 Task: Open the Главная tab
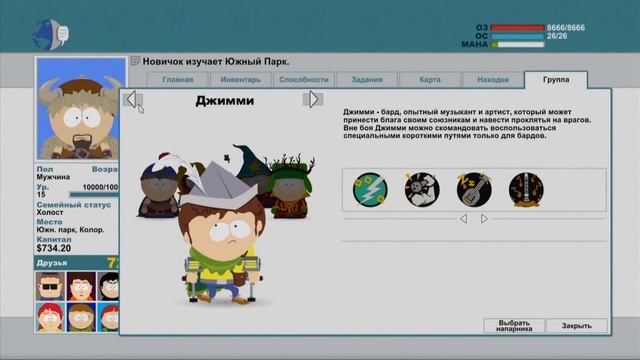click(x=178, y=80)
